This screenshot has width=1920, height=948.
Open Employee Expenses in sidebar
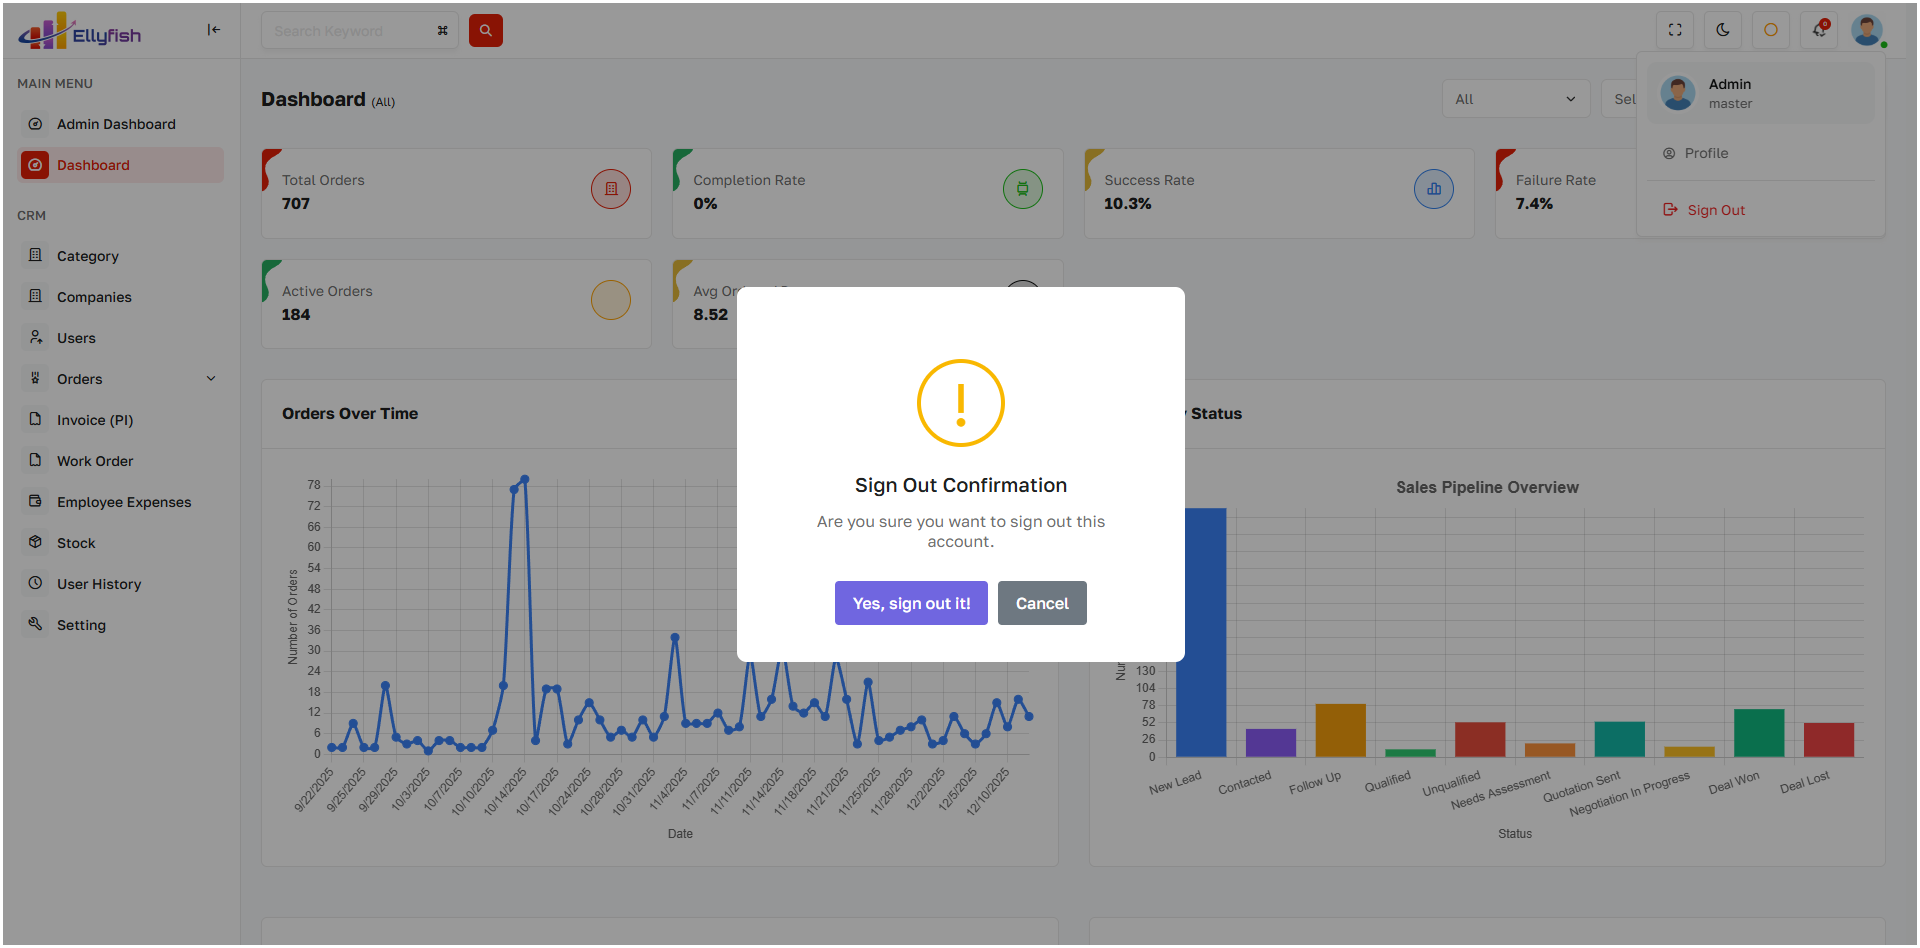(123, 502)
